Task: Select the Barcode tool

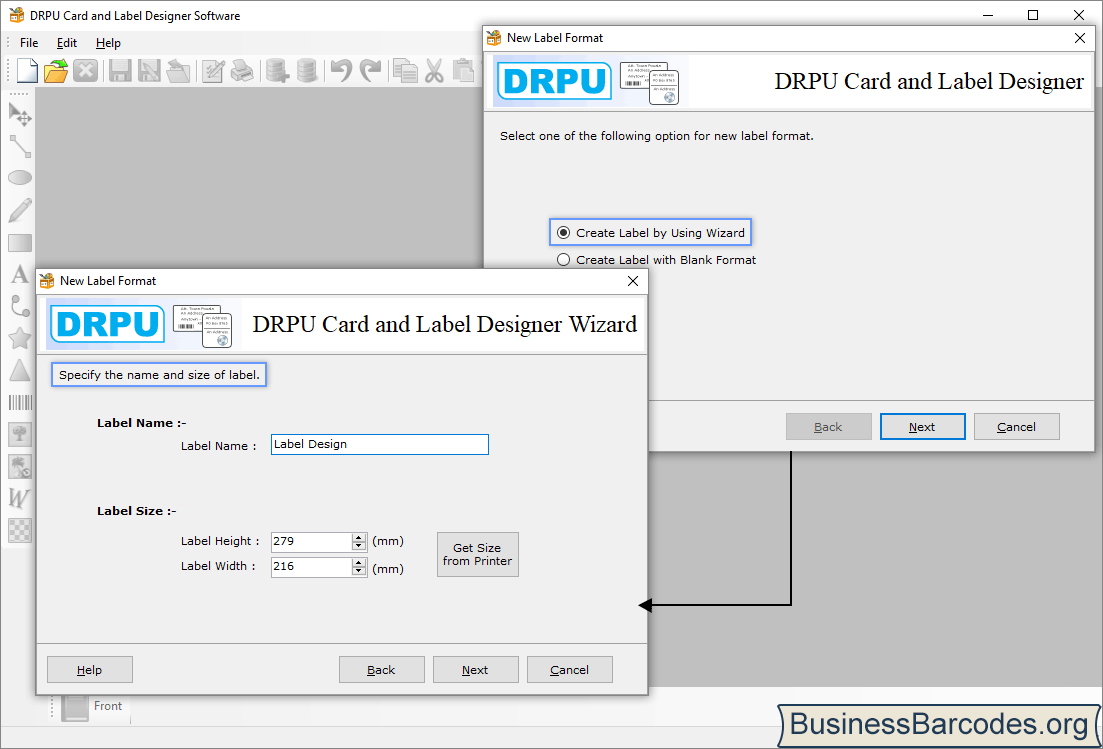Action: (20, 402)
